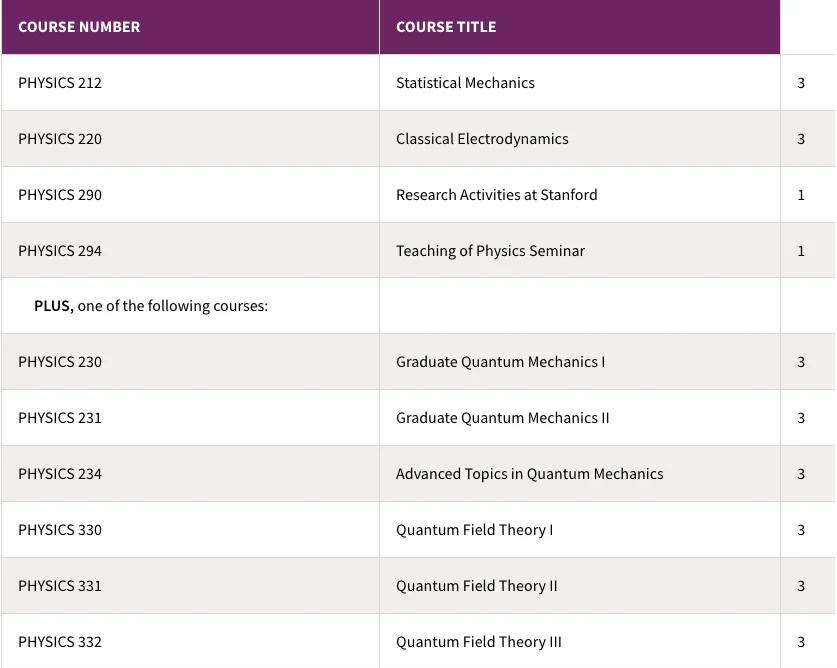
Task: Select the PHYSICS 234 course number
Action: pyautogui.click(x=60, y=474)
